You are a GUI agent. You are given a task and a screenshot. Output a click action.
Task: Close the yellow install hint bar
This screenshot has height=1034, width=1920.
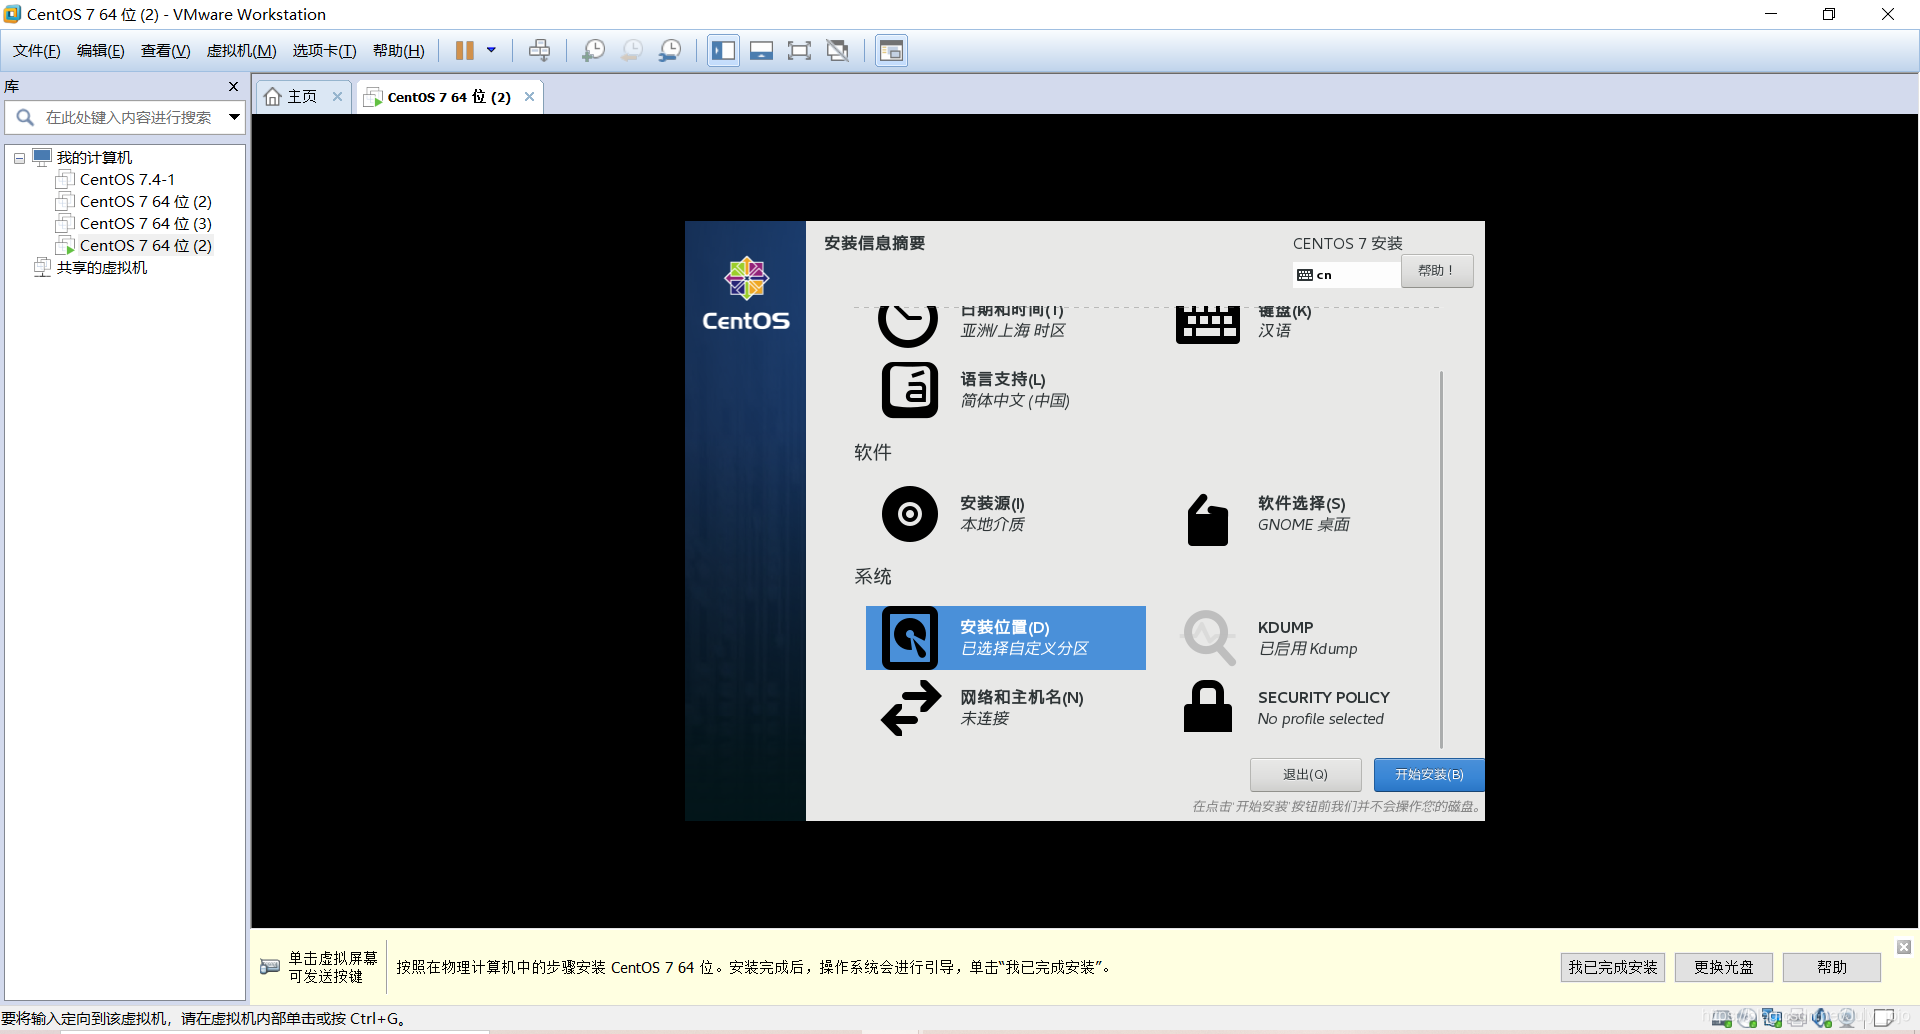[1904, 946]
